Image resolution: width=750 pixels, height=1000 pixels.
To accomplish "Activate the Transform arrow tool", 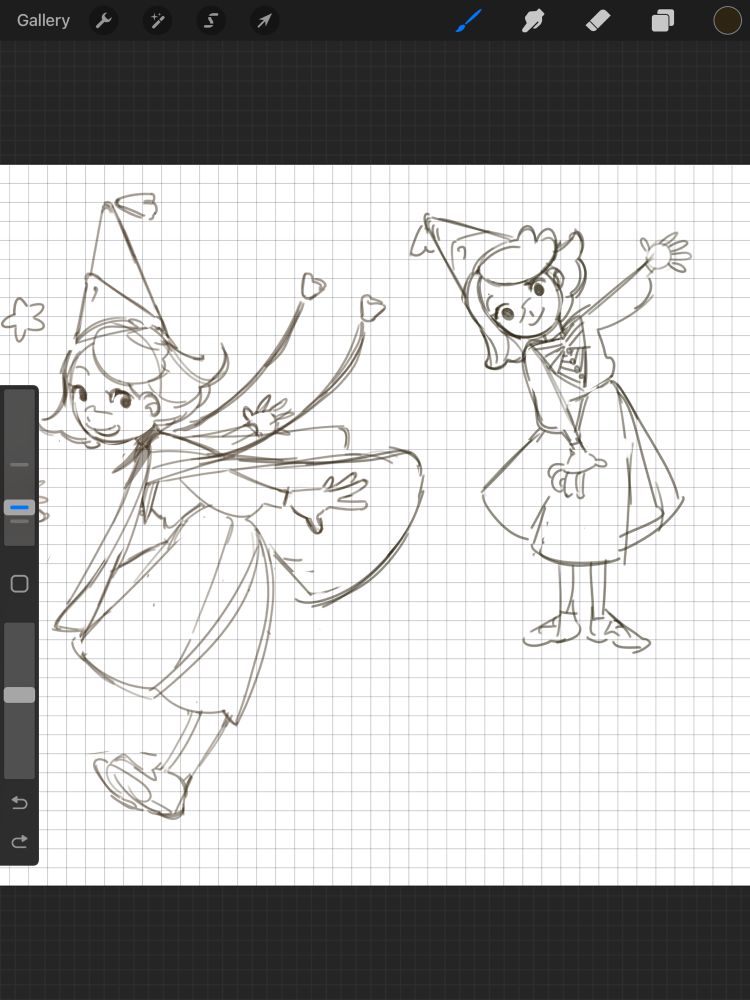I will pyautogui.click(x=264, y=21).
